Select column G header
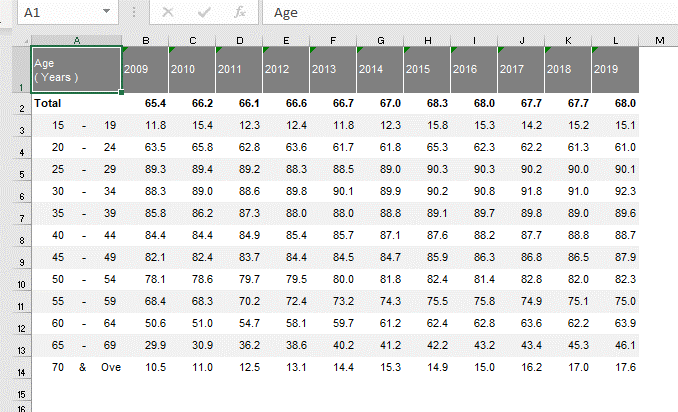The image size is (678, 412). (380, 39)
